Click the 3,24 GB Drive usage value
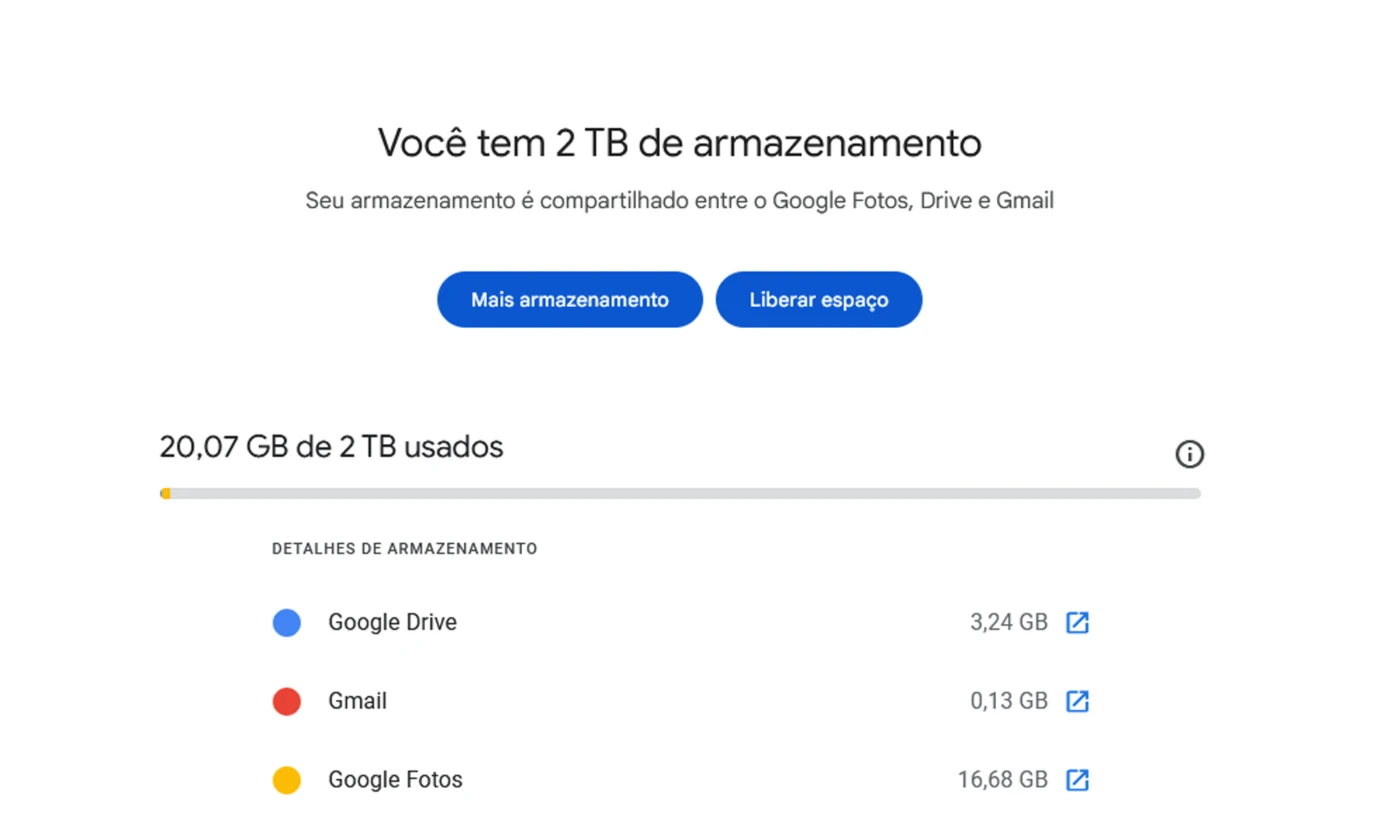This screenshot has width=1400, height=831. [x=1009, y=622]
